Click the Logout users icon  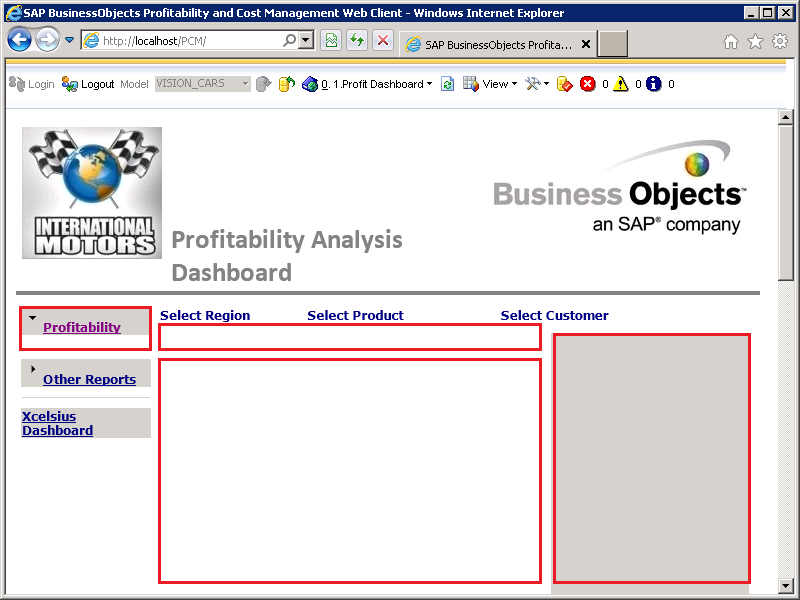click(69, 84)
